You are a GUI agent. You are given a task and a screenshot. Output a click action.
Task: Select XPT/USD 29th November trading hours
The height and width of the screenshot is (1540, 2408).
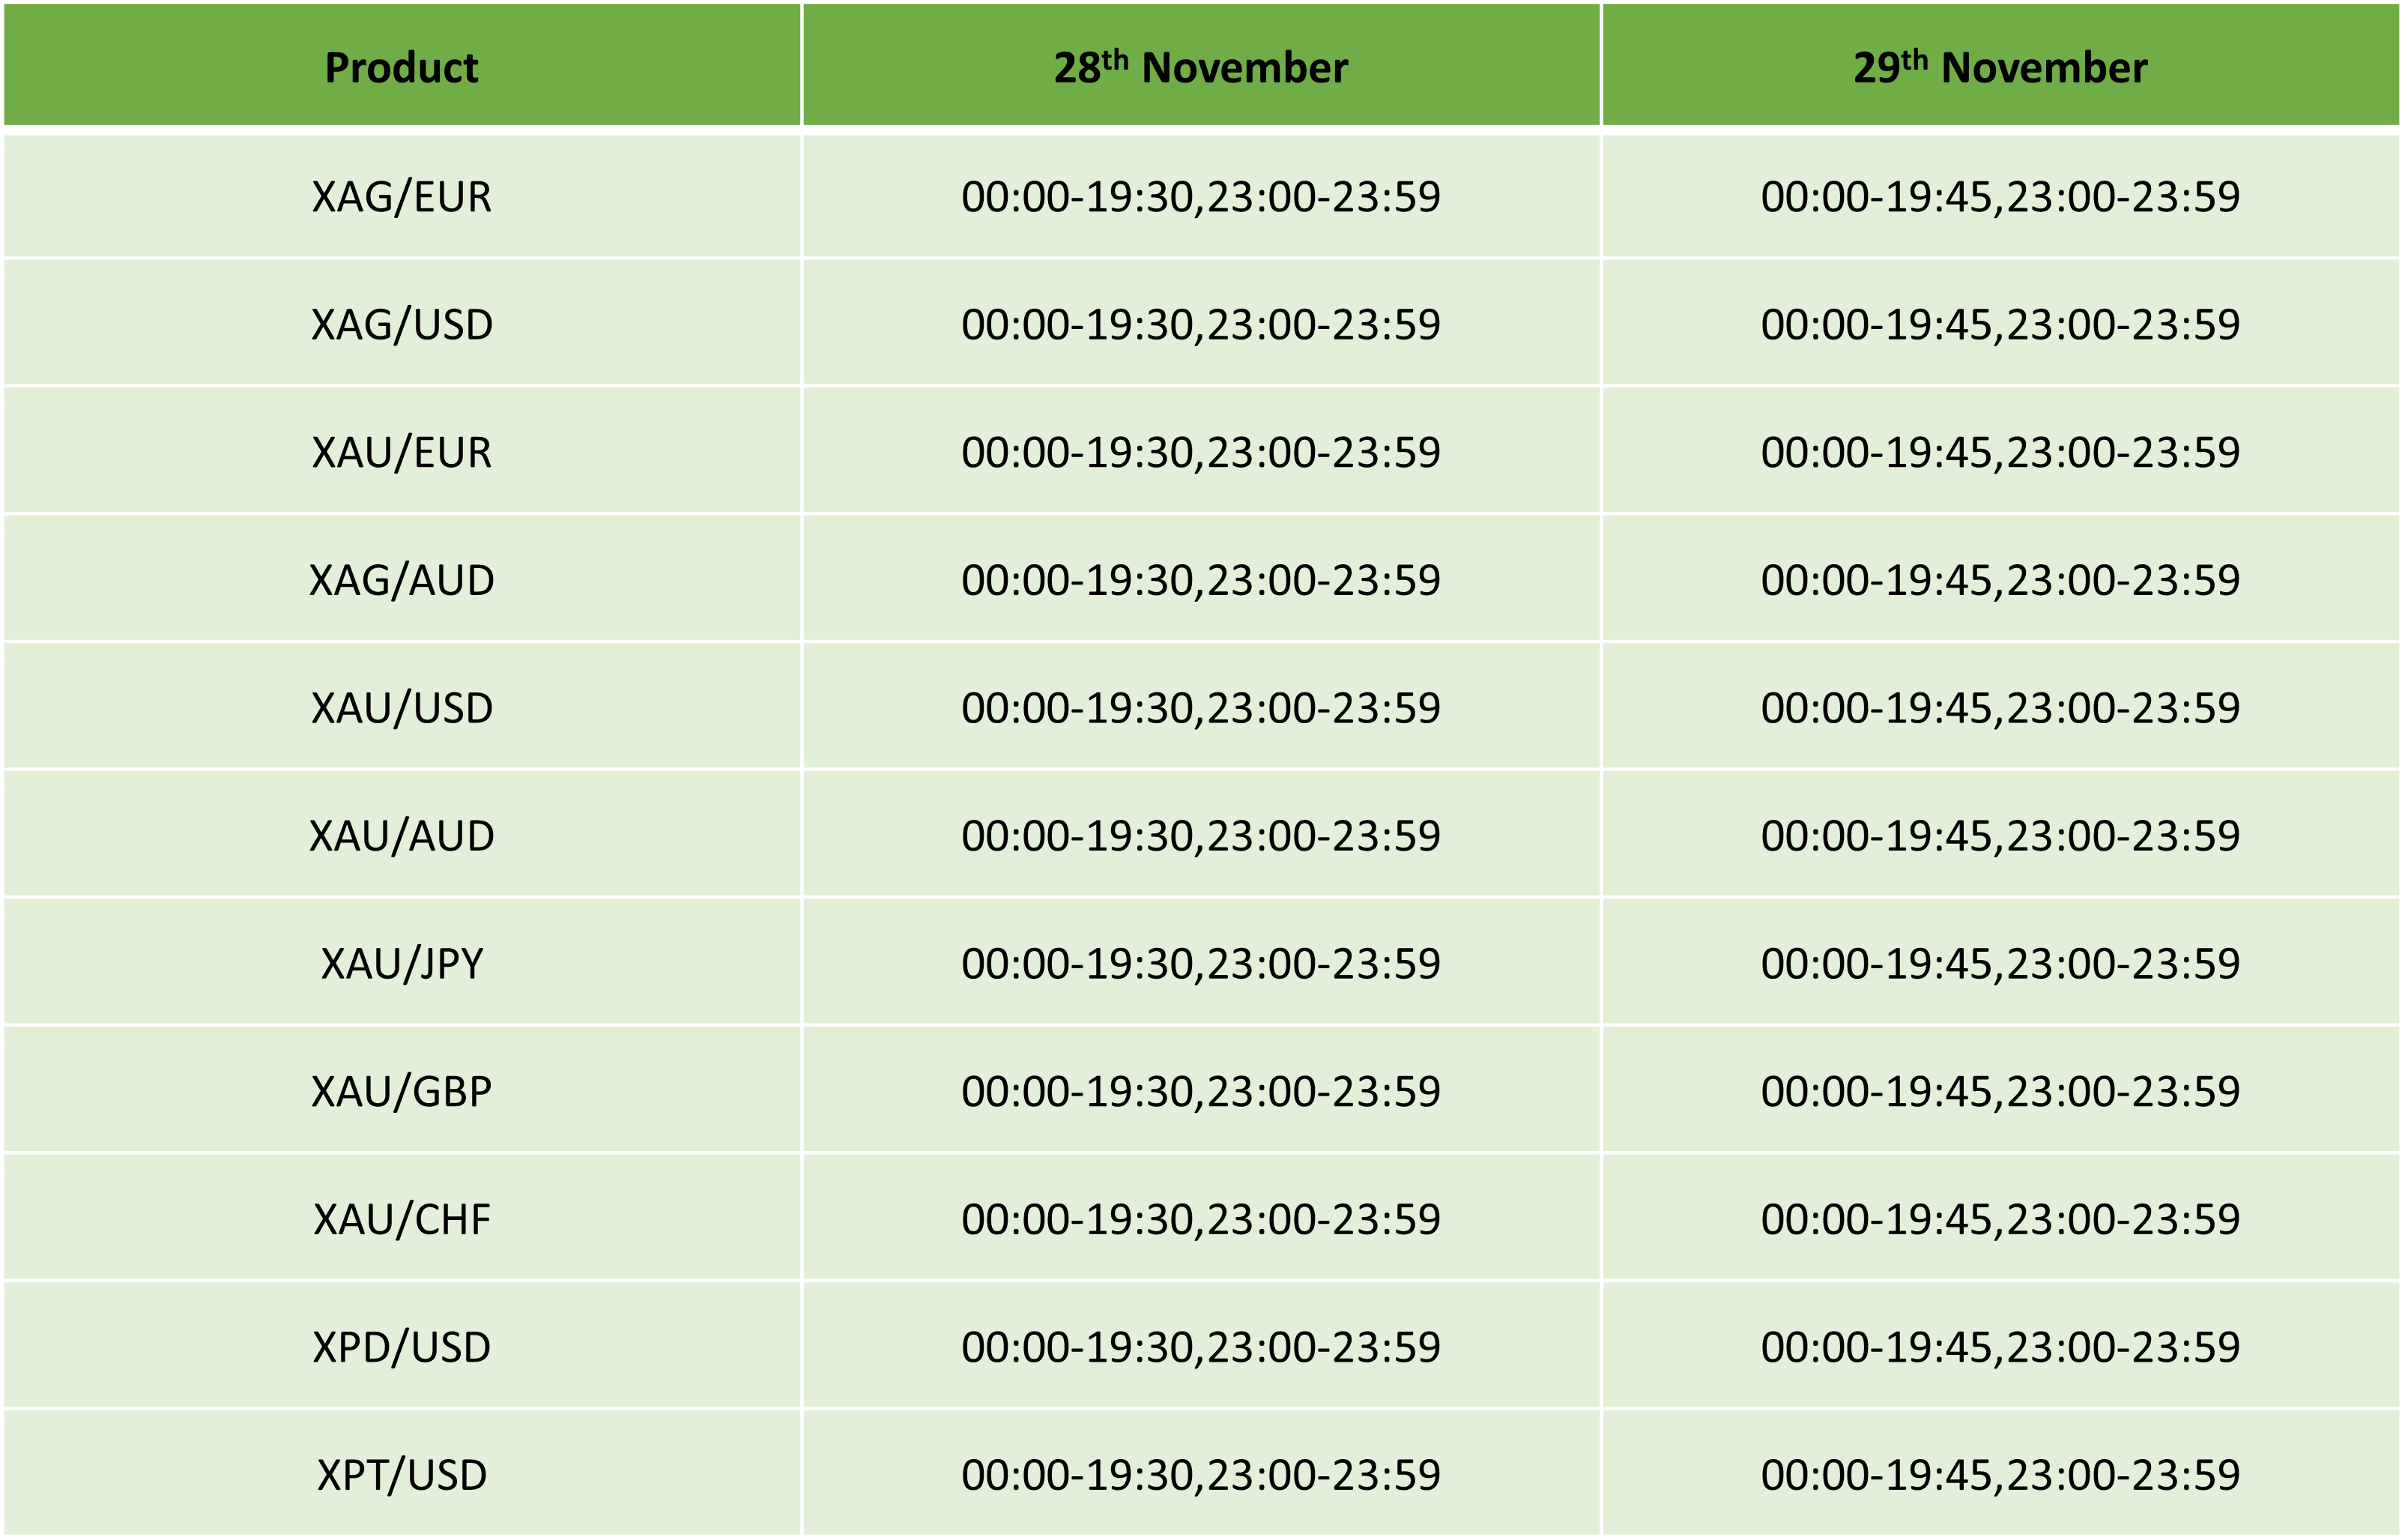[2001, 1475]
